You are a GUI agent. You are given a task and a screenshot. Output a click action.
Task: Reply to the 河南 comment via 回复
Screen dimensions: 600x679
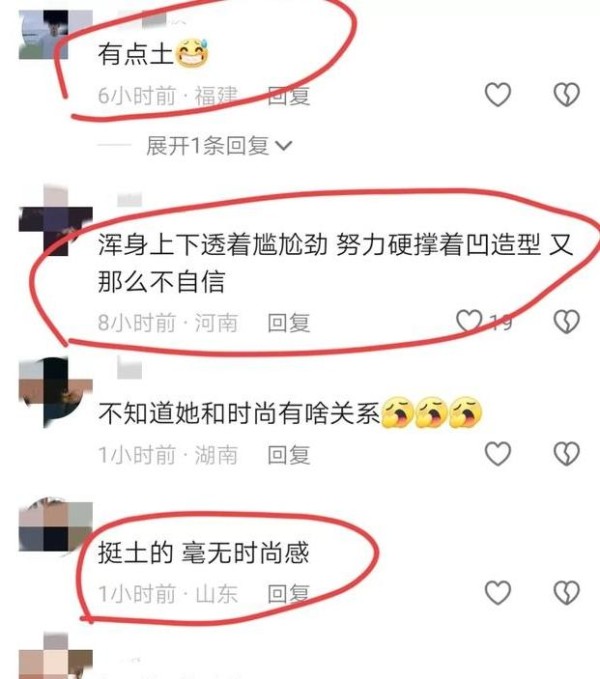pyautogui.click(x=289, y=323)
